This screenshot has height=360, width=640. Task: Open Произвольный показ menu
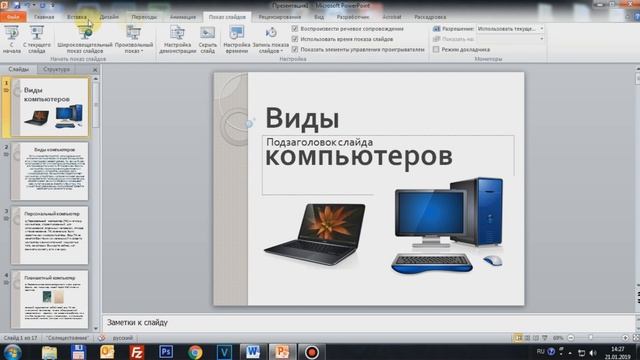coord(134,40)
